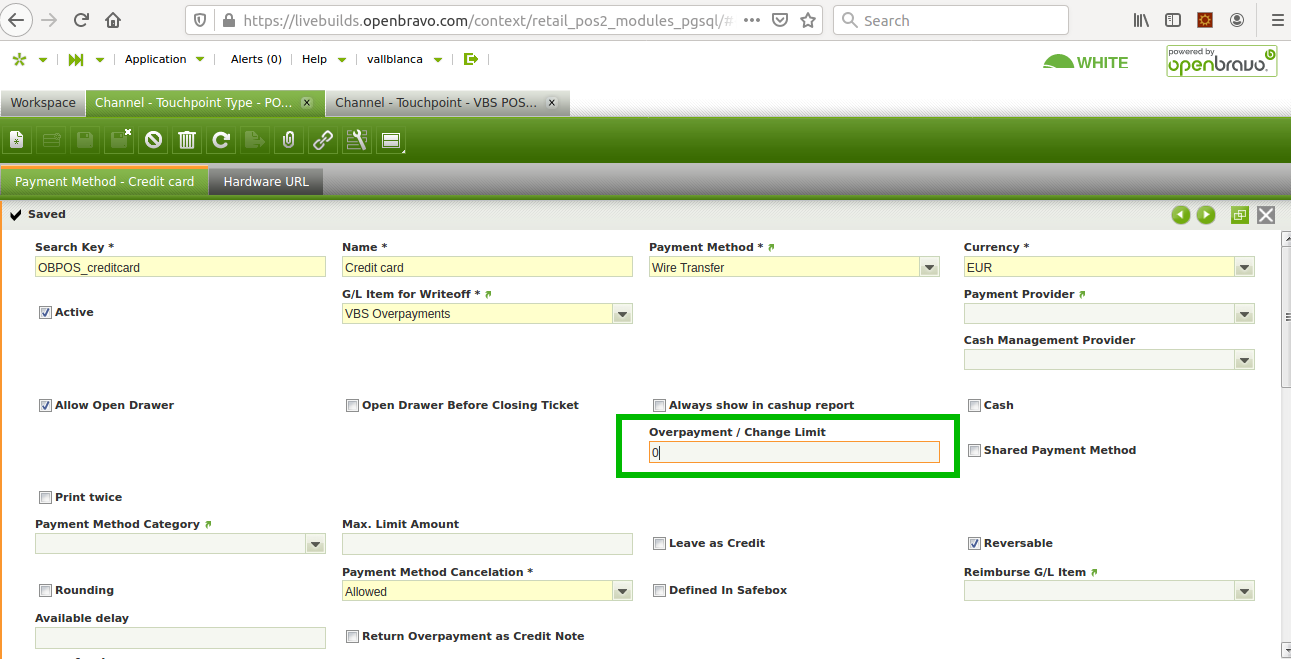Switch to Channel - Touchpoint - VBS POS tab
Image resolution: width=1291 pixels, height=659 pixels.
(448, 103)
